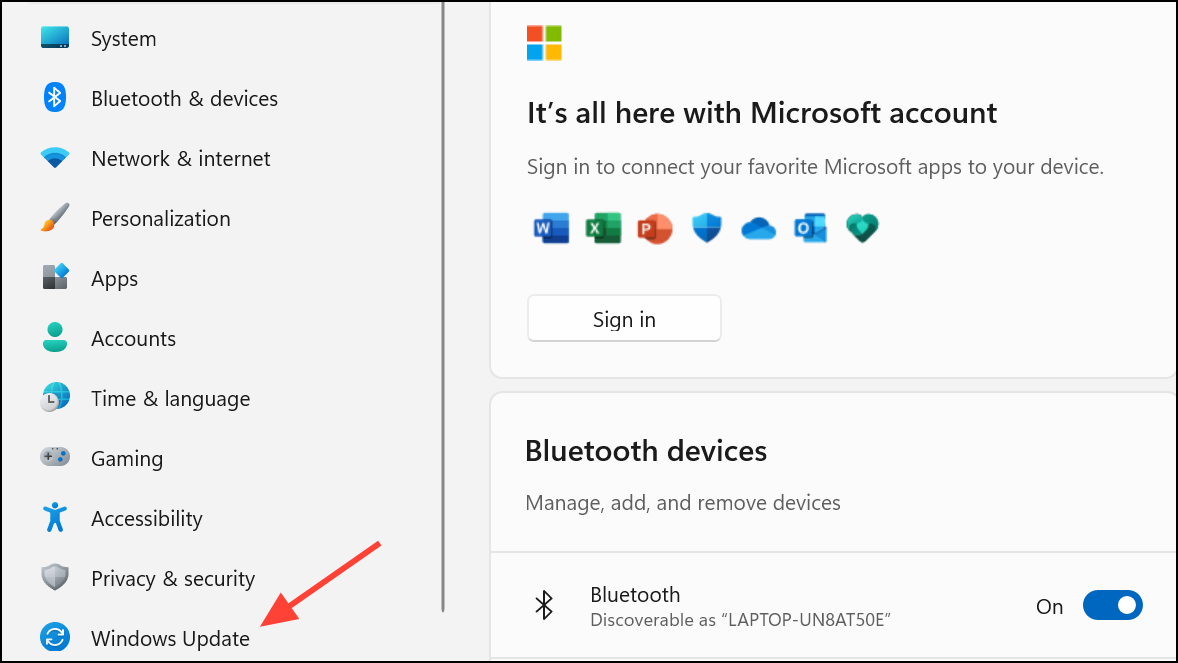This screenshot has width=1178, height=663.
Task: Open Windows Update from the sidebar
Action: 170,638
